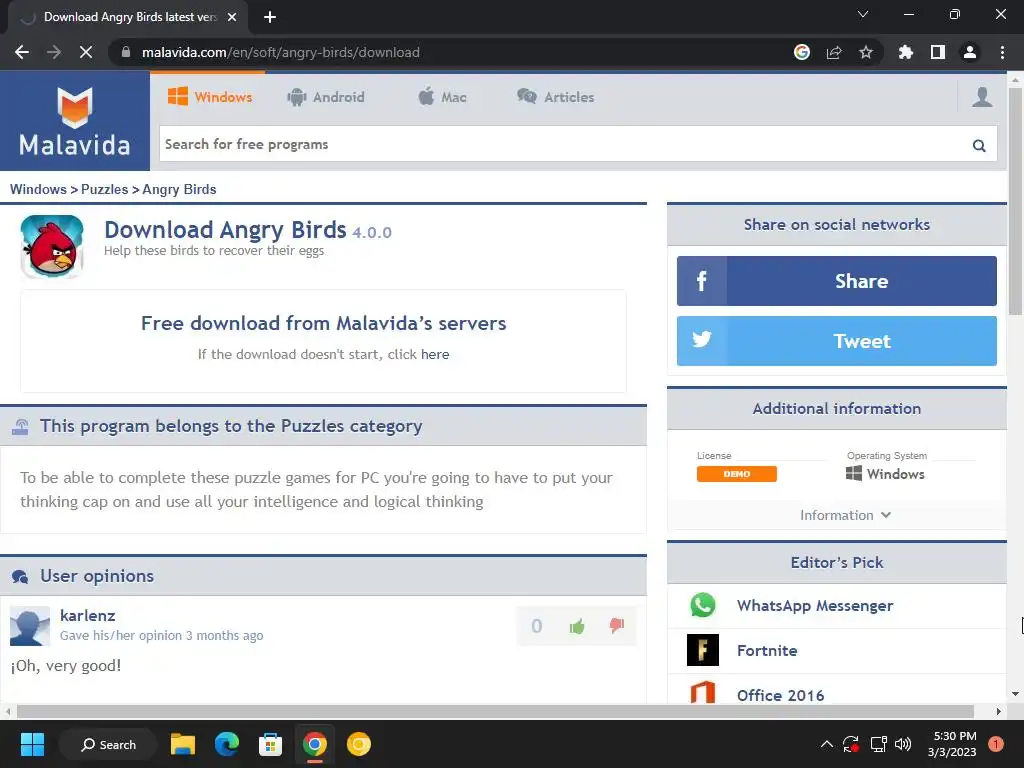Open the tab search dropdown

[x=863, y=14]
